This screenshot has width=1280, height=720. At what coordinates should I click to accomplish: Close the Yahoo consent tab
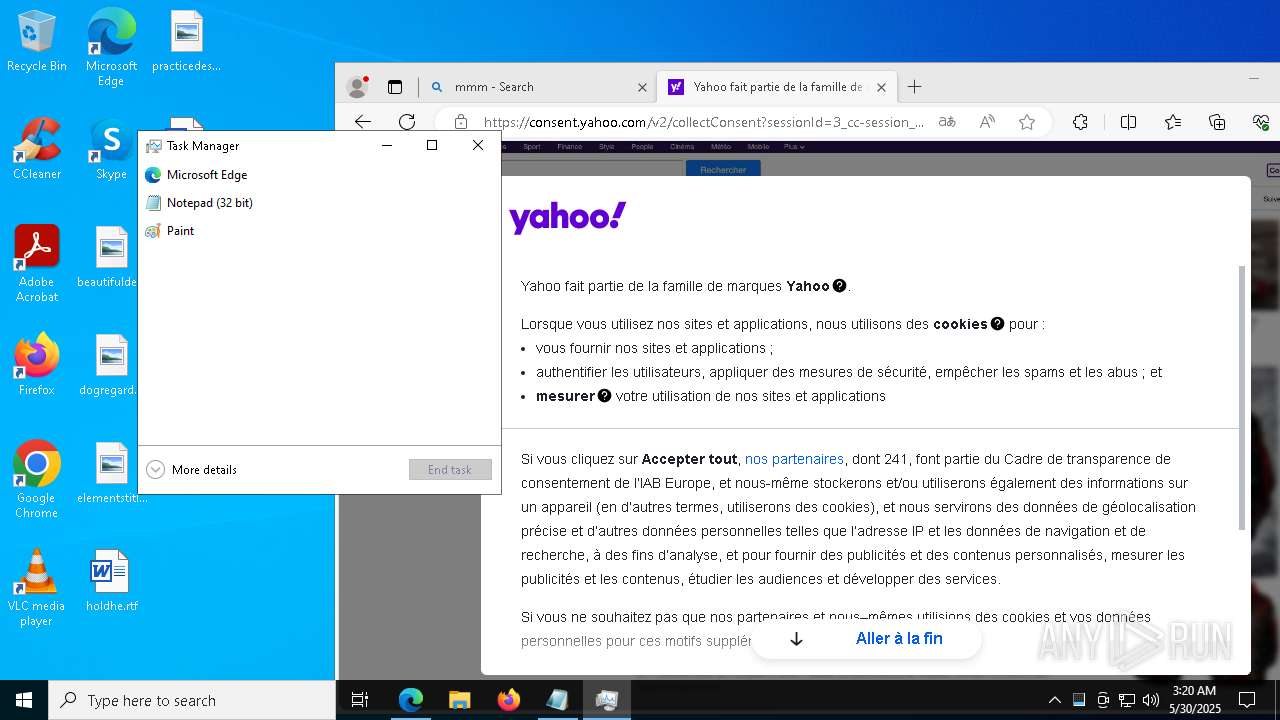tap(881, 87)
